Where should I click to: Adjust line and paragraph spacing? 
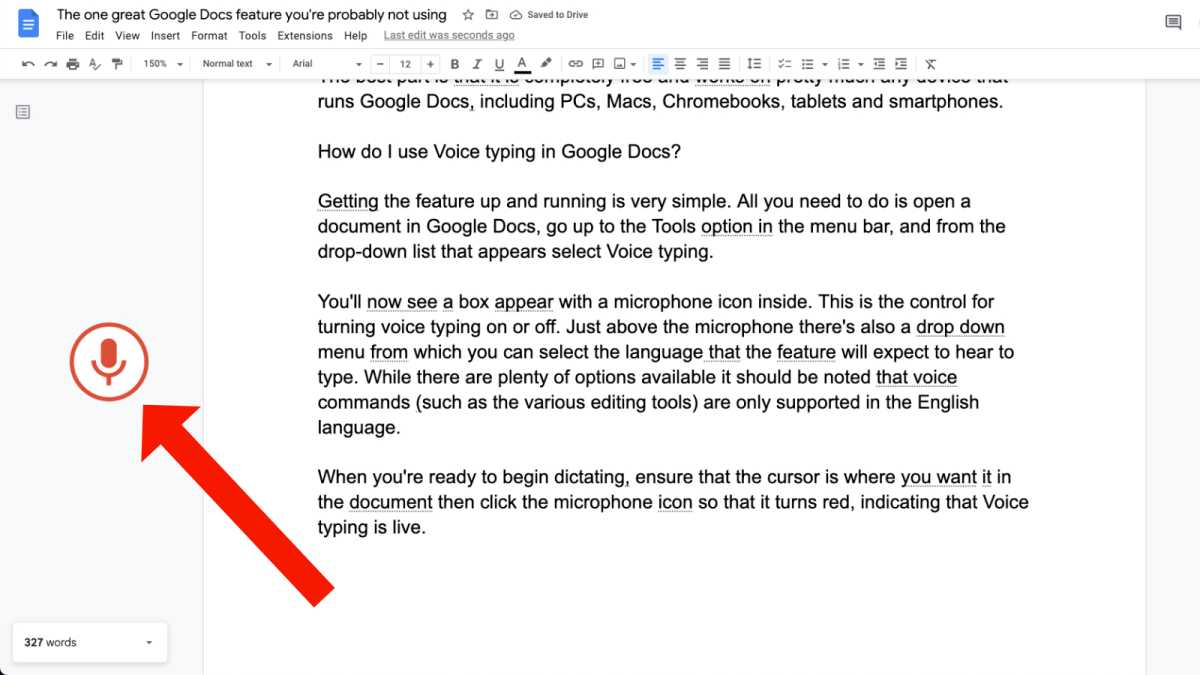[755, 64]
